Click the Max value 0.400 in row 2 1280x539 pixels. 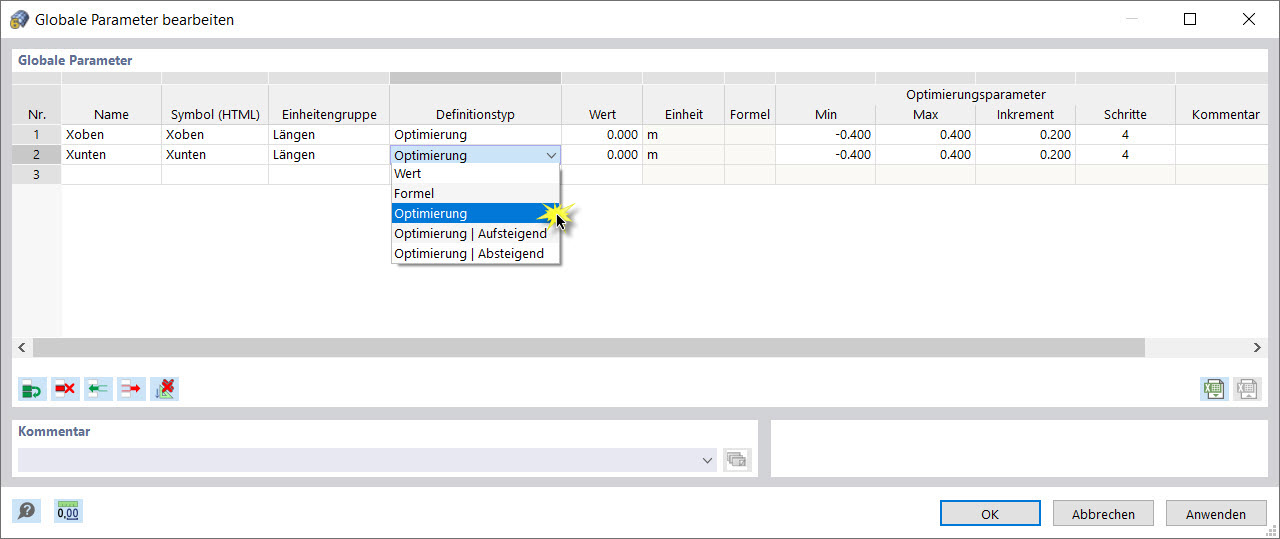coord(926,155)
